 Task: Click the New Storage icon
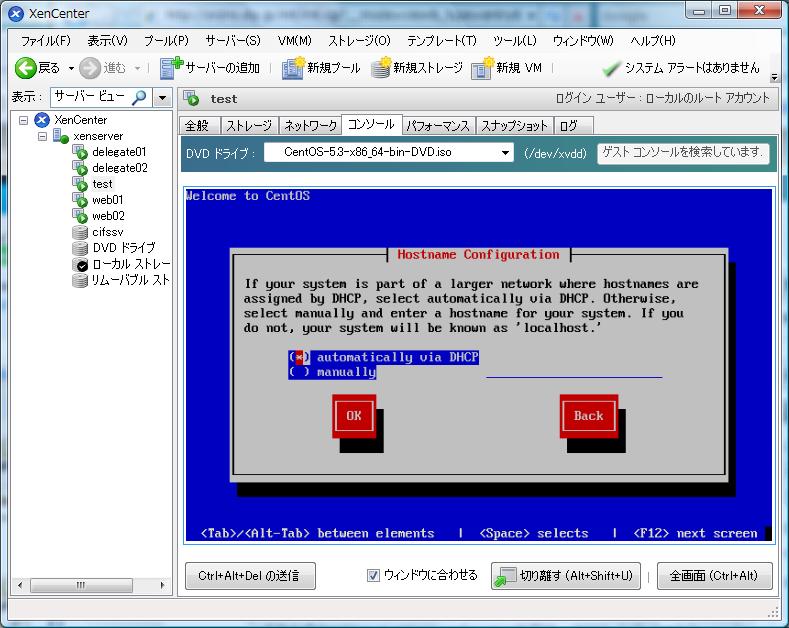tap(381, 67)
